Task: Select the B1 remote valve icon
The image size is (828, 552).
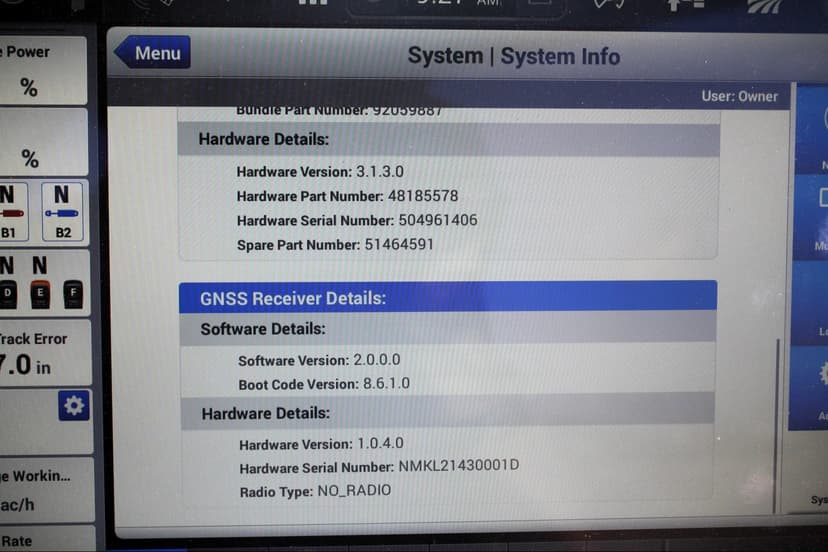Action: 12,211
